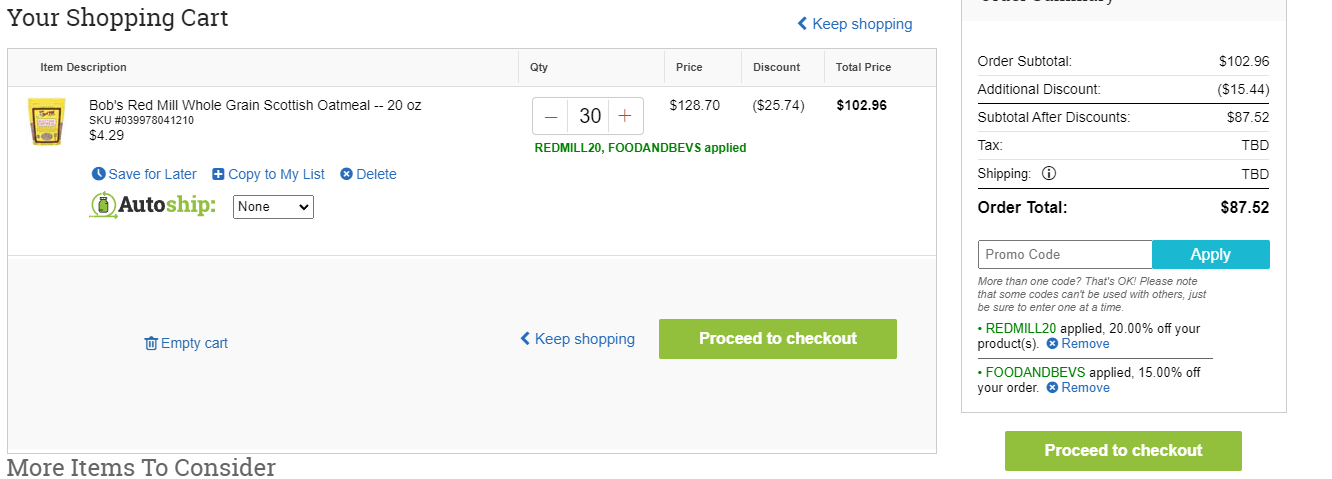Click the Delete item x icon
Viewport: 1332px width, 479px height.
tap(346, 174)
